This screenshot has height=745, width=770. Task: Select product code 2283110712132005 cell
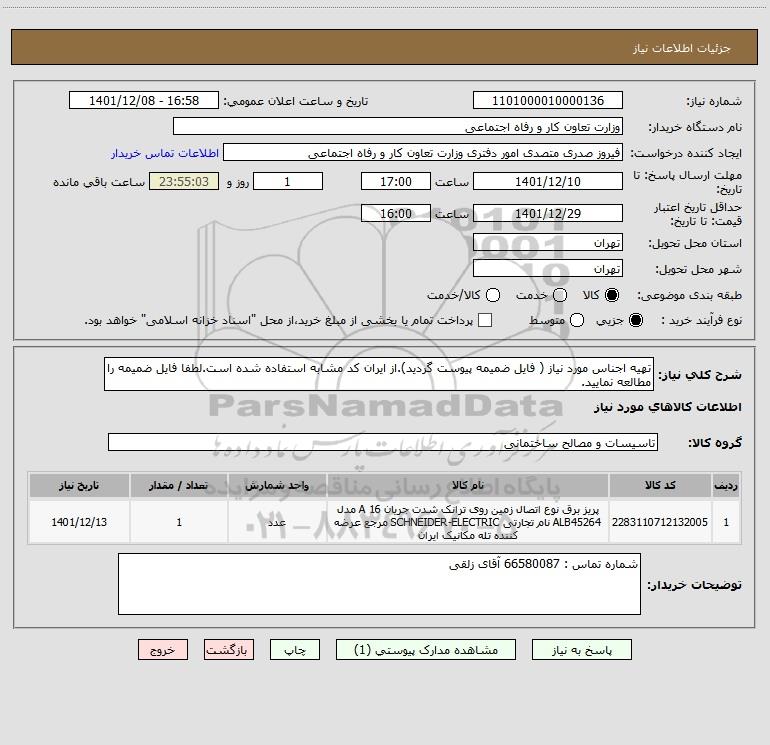pos(660,522)
